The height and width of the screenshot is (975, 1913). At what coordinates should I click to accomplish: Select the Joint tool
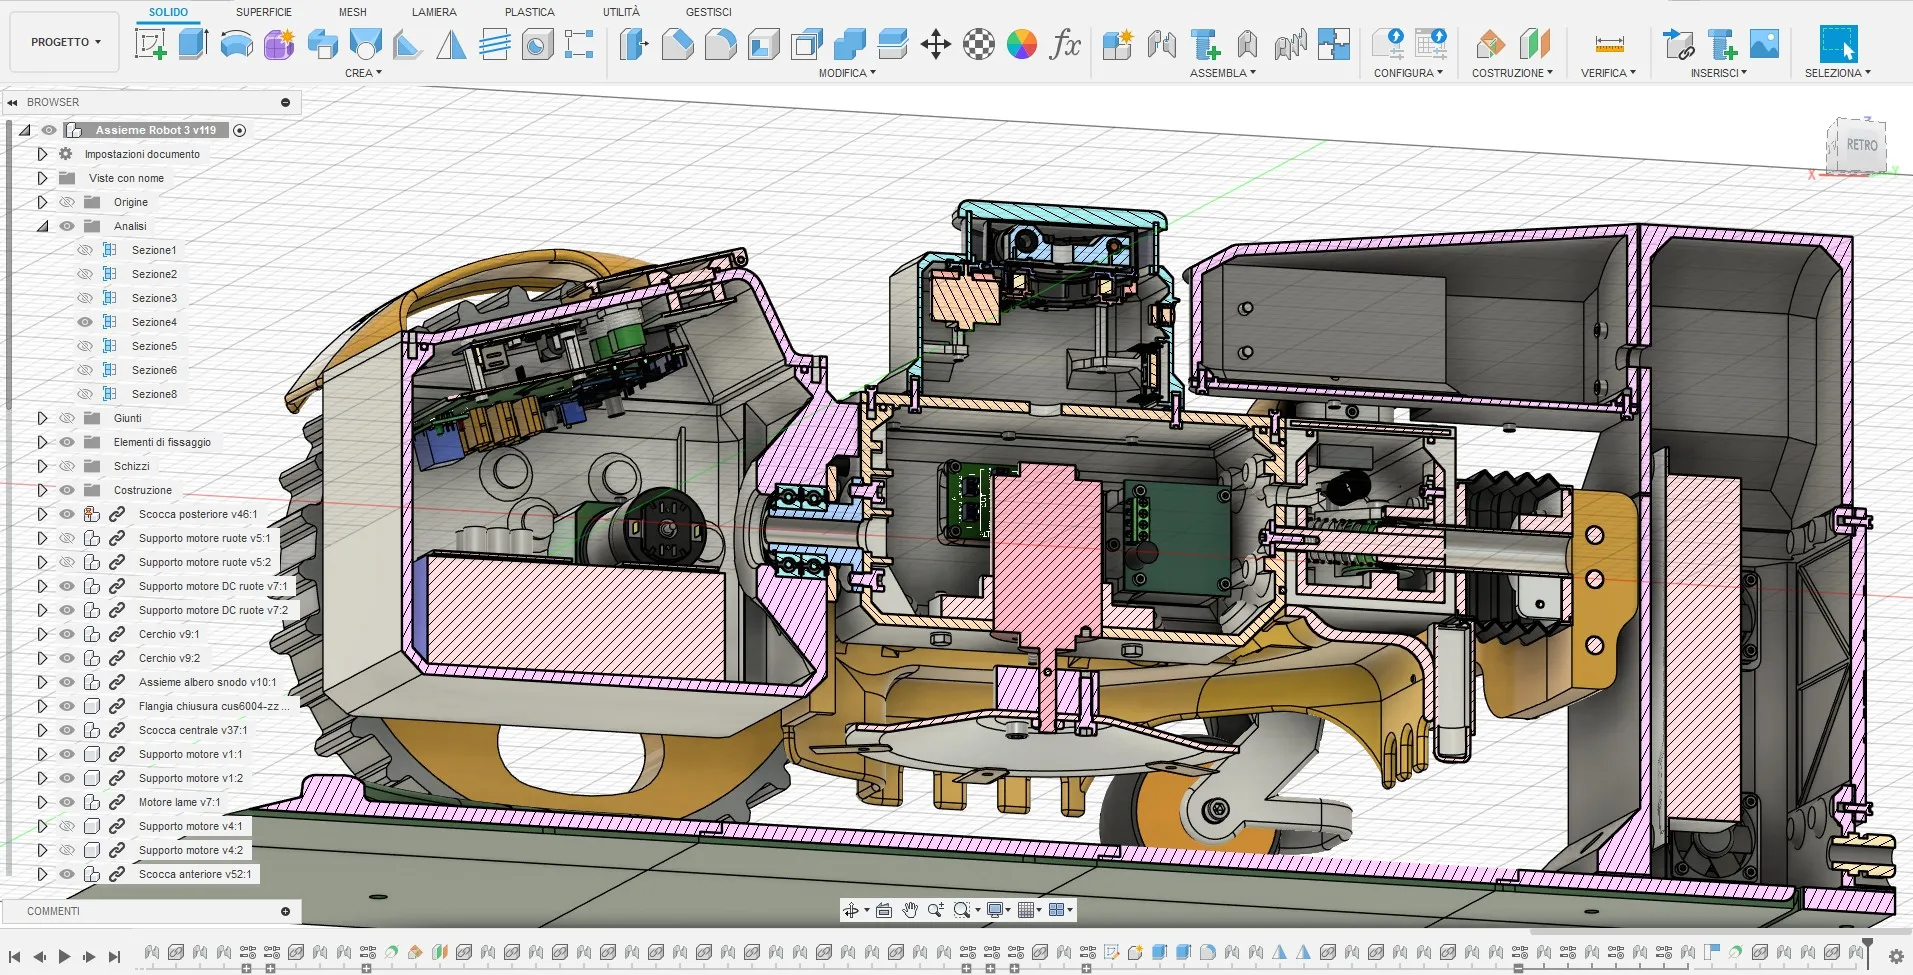pyautogui.click(x=1162, y=44)
